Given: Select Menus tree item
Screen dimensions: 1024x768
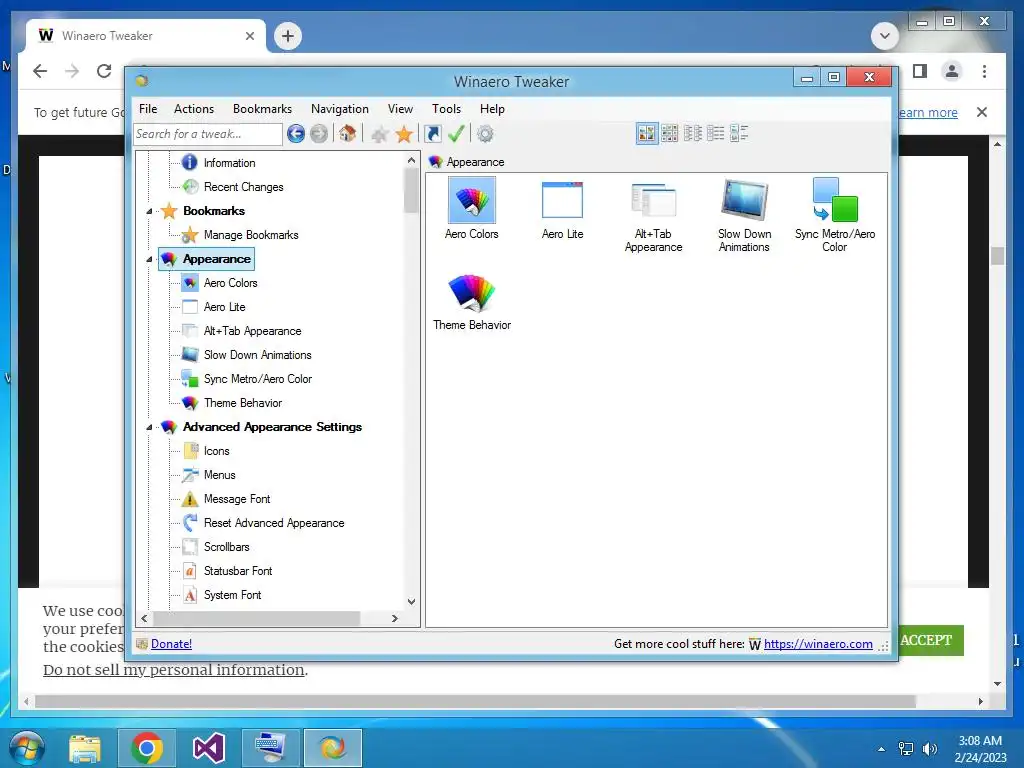Looking at the screenshot, I should click(x=219, y=475).
